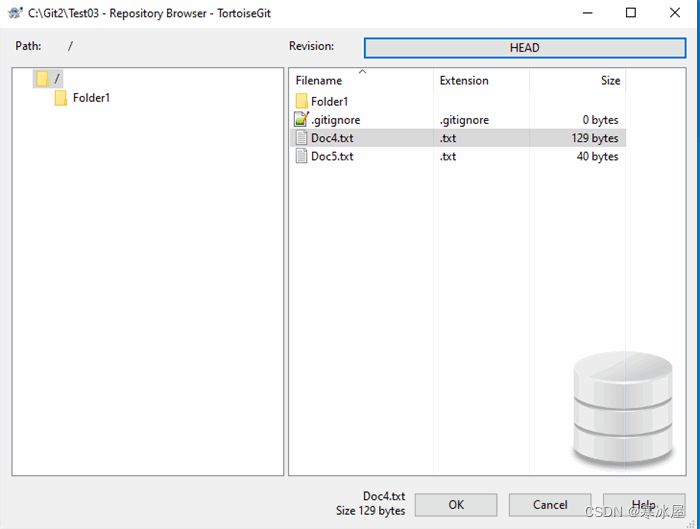This screenshot has height=529, width=700.
Task: Select the Doc5.txt filename
Action: (x=332, y=157)
